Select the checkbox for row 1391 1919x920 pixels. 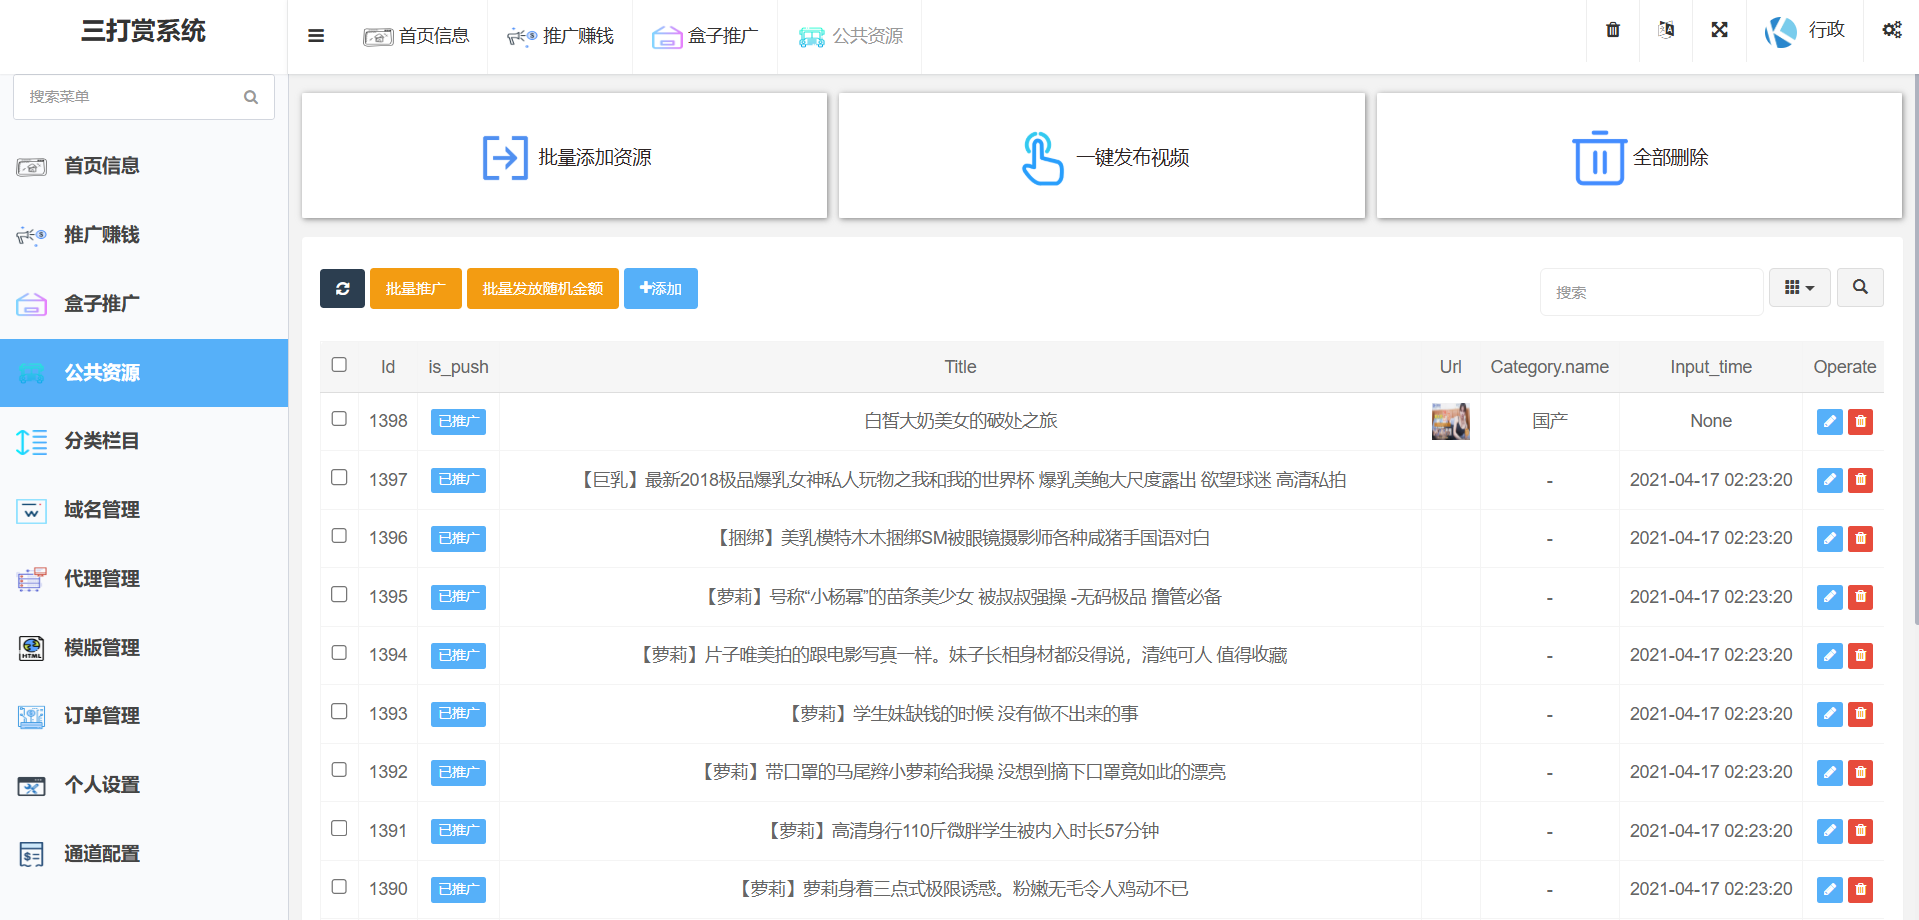(339, 829)
